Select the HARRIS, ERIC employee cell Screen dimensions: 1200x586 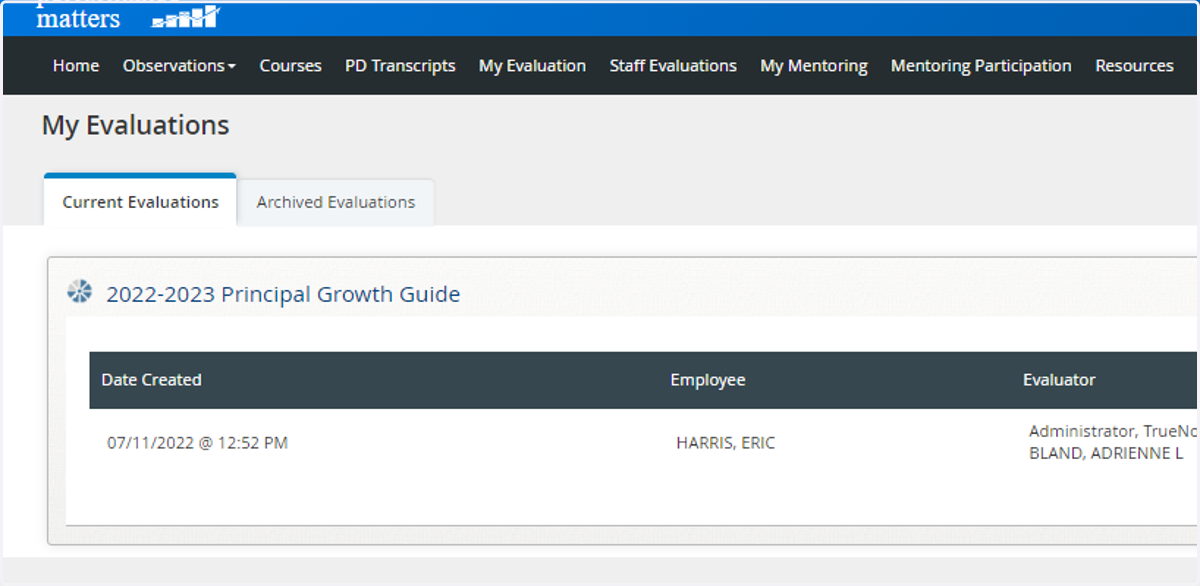point(725,443)
